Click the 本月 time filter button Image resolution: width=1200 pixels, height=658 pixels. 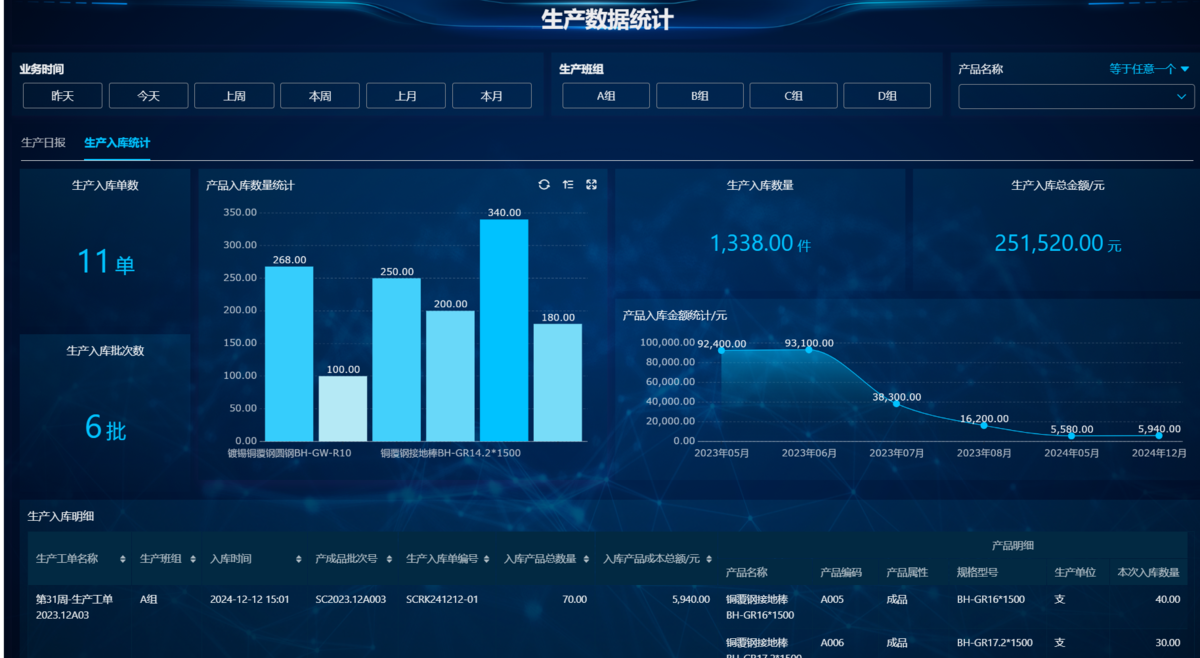[x=492, y=95]
